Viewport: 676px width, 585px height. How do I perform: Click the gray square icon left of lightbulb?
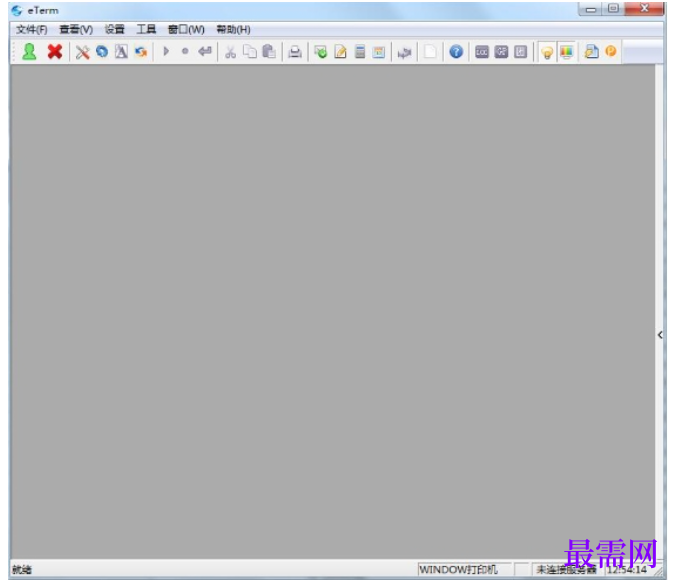pyautogui.click(x=520, y=52)
